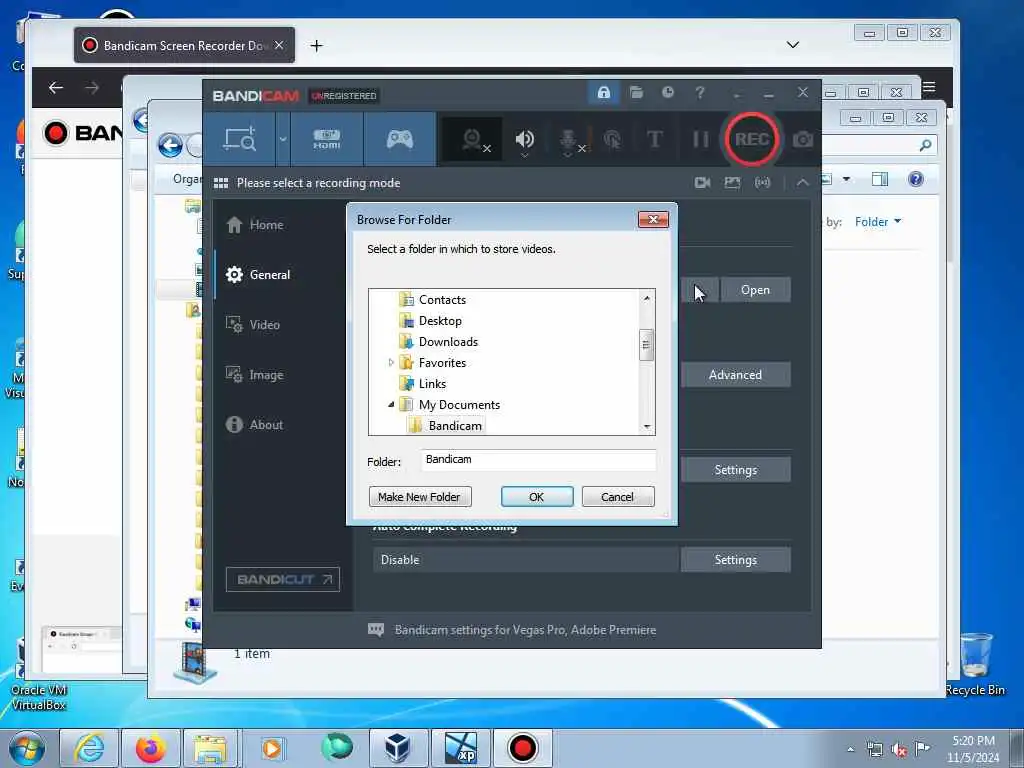This screenshot has width=1024, height=768.
Task: Open the Recycle Bin on desktop
Action: click(976, 664)
